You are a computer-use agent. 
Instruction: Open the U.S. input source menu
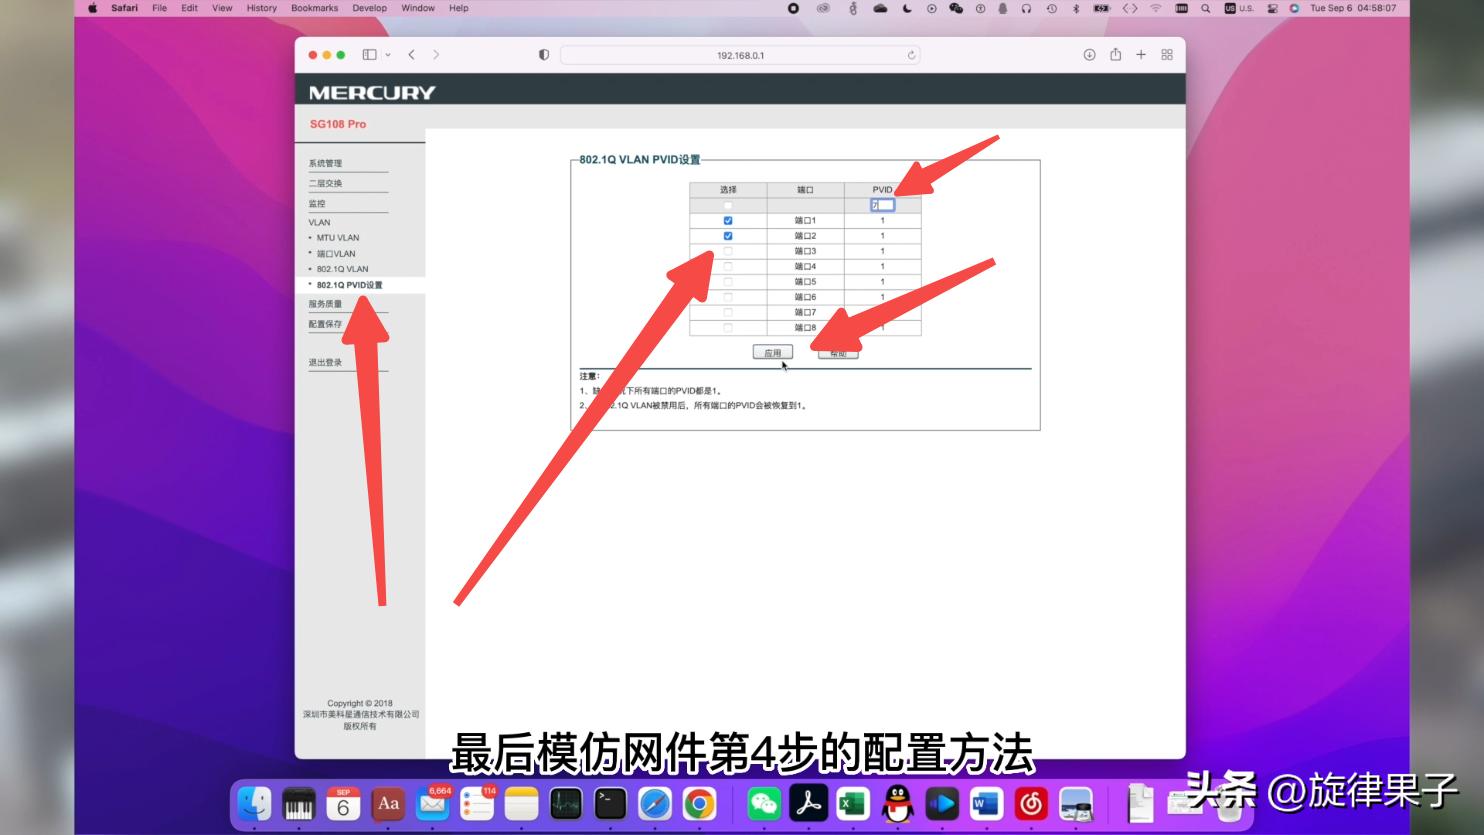(x=1235, y=8)
